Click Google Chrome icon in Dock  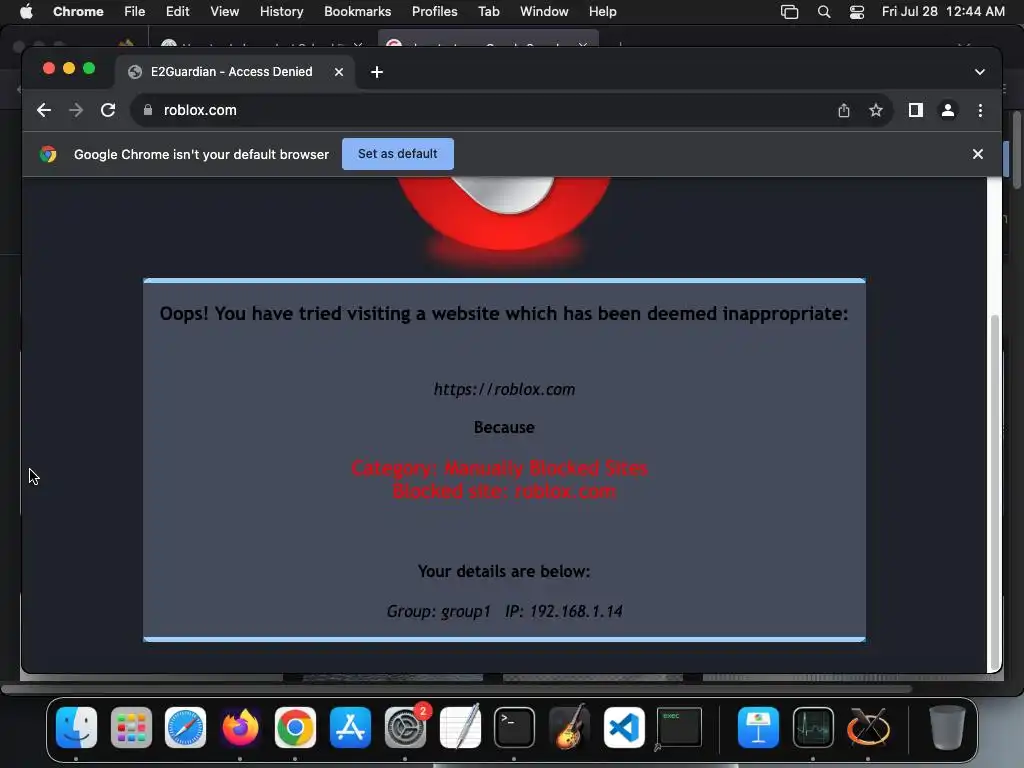(x=295, y=727)
